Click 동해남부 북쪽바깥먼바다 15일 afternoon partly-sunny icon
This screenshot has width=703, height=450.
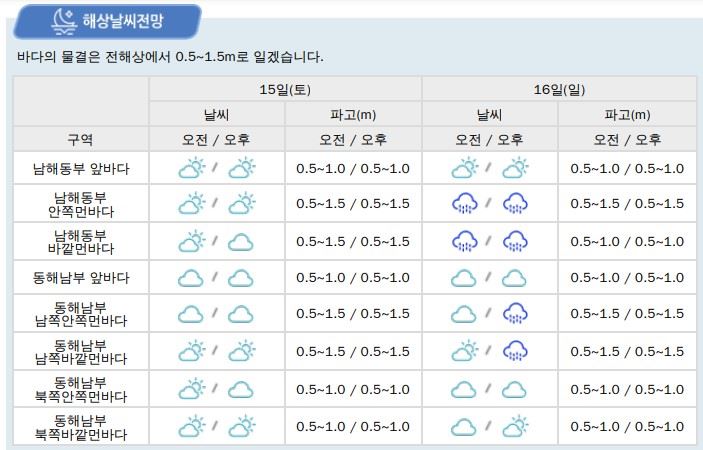click(x=241, y=427)
